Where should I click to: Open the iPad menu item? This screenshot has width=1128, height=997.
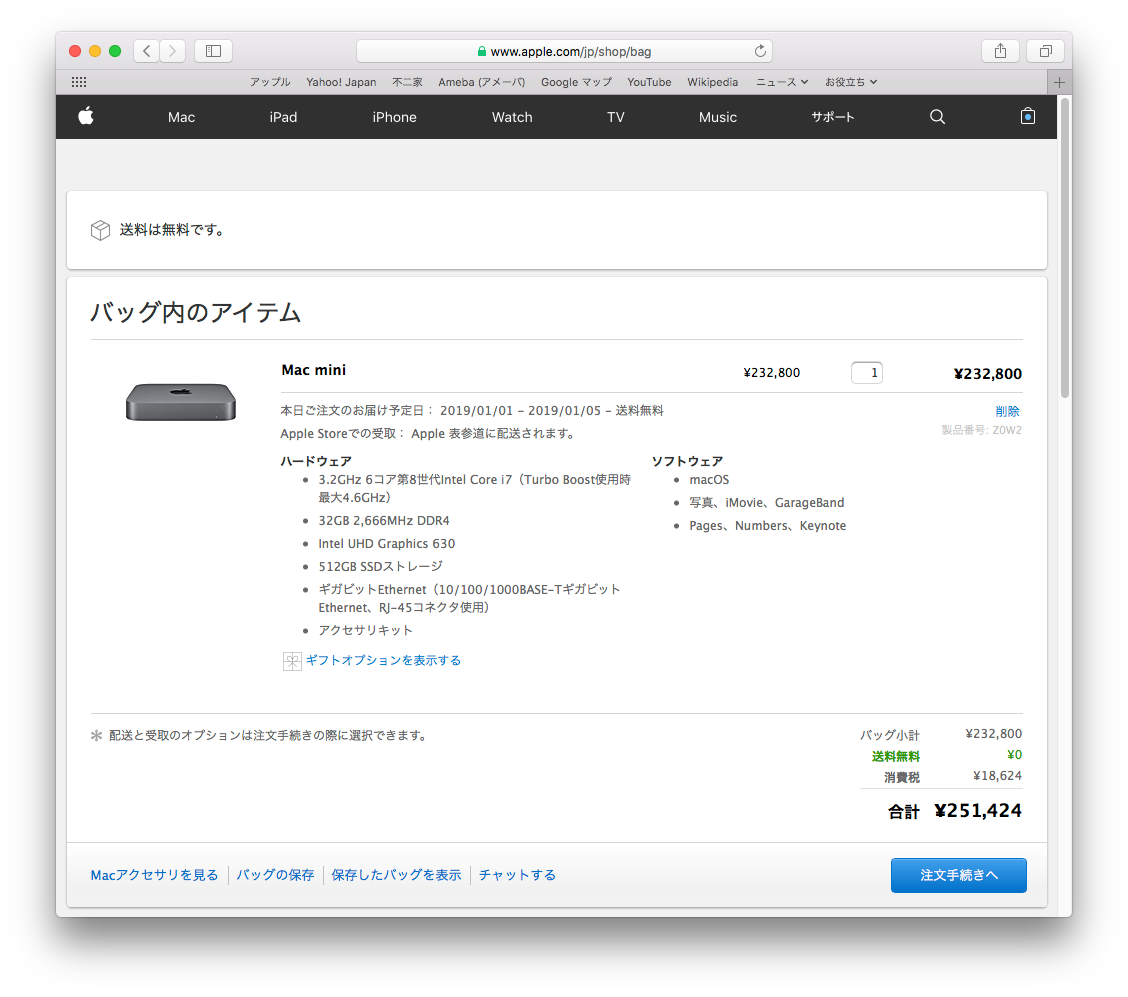(283, 117)
